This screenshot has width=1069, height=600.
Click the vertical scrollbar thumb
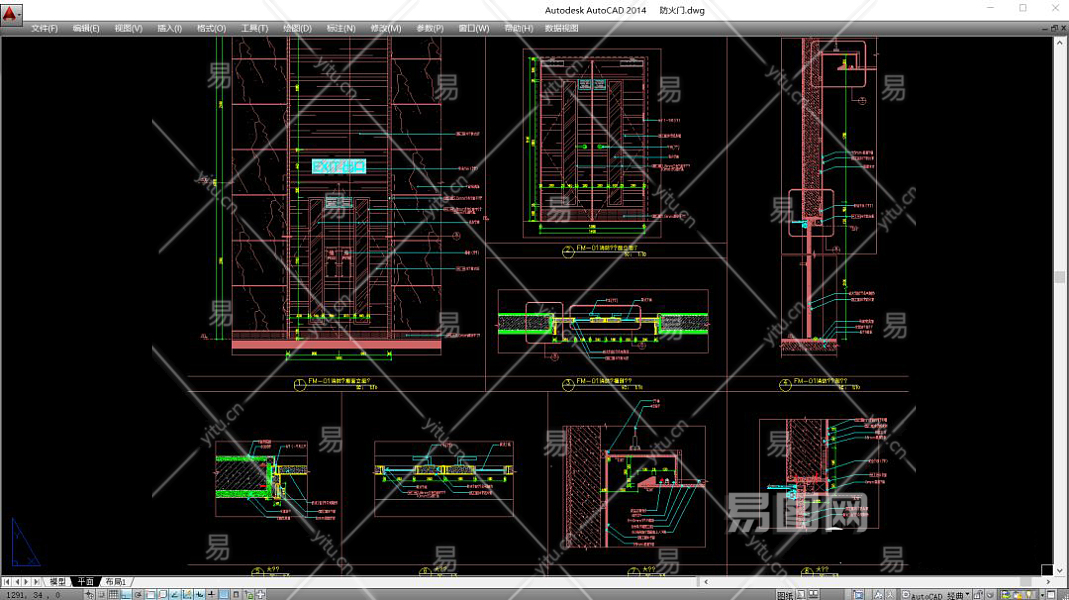pos(1060,277)
